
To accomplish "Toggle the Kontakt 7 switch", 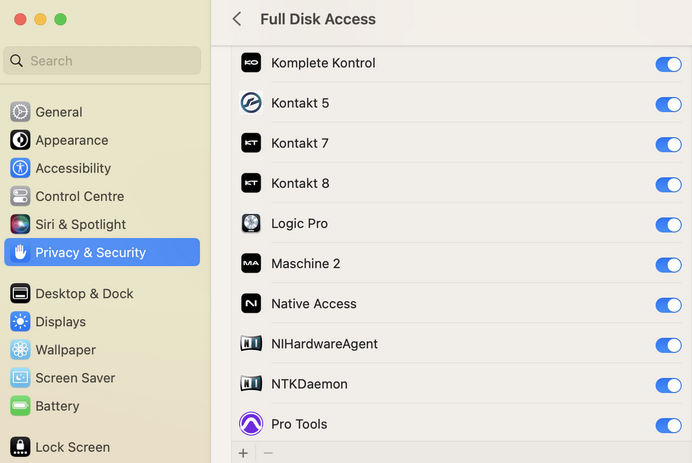I will 668,144.
